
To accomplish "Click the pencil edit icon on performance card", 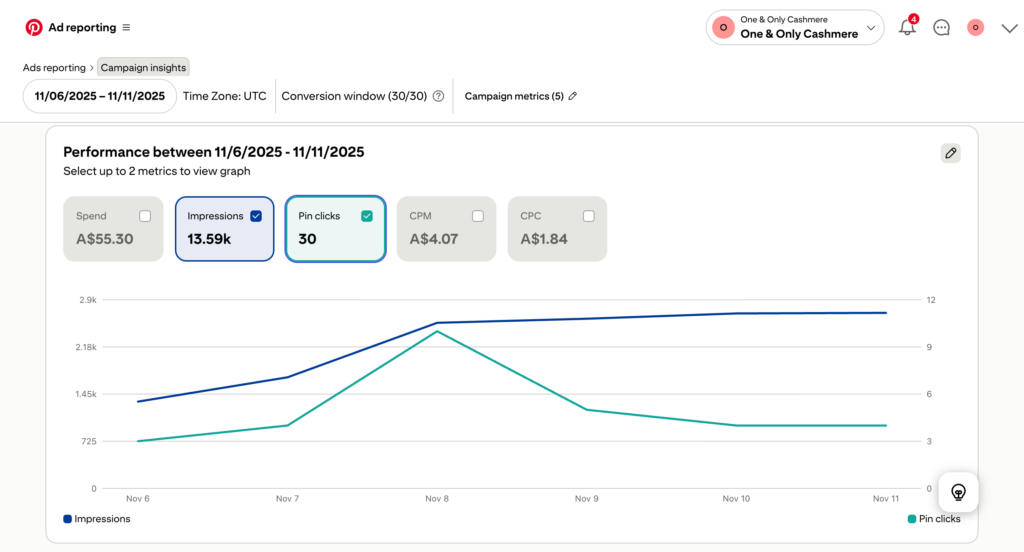I will click(x=950, y=153).
